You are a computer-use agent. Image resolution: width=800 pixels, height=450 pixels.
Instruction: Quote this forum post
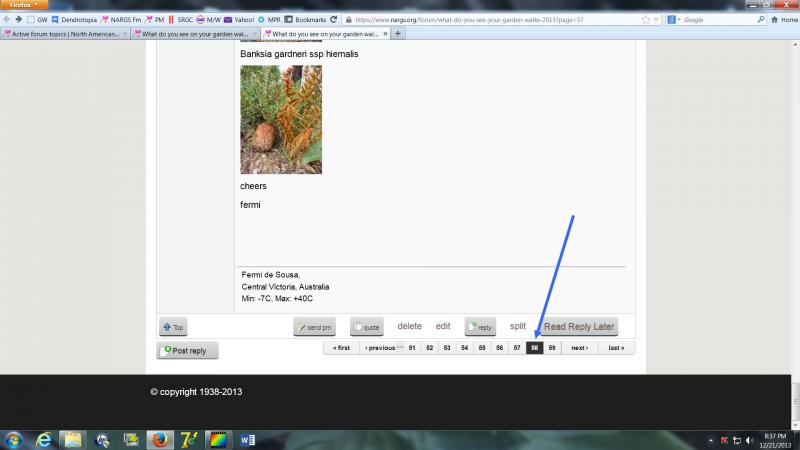tap(366, 327)
